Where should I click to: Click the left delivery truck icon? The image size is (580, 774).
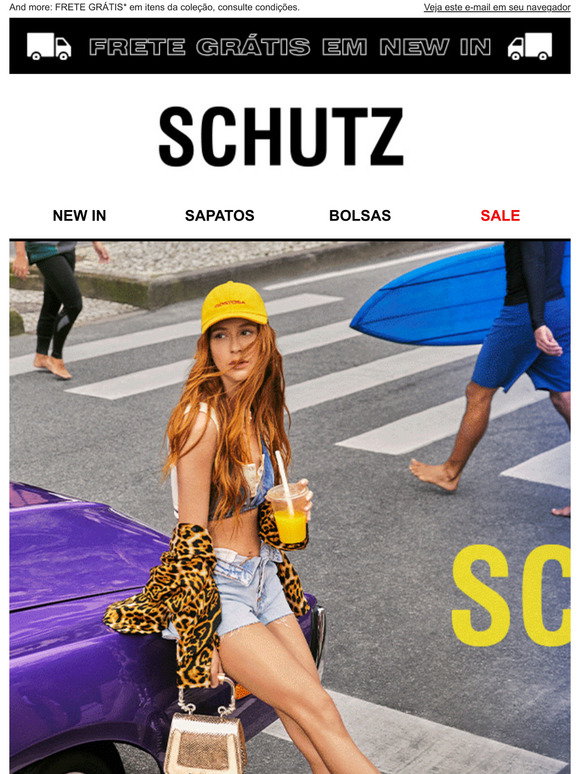(x=48, y=47)
